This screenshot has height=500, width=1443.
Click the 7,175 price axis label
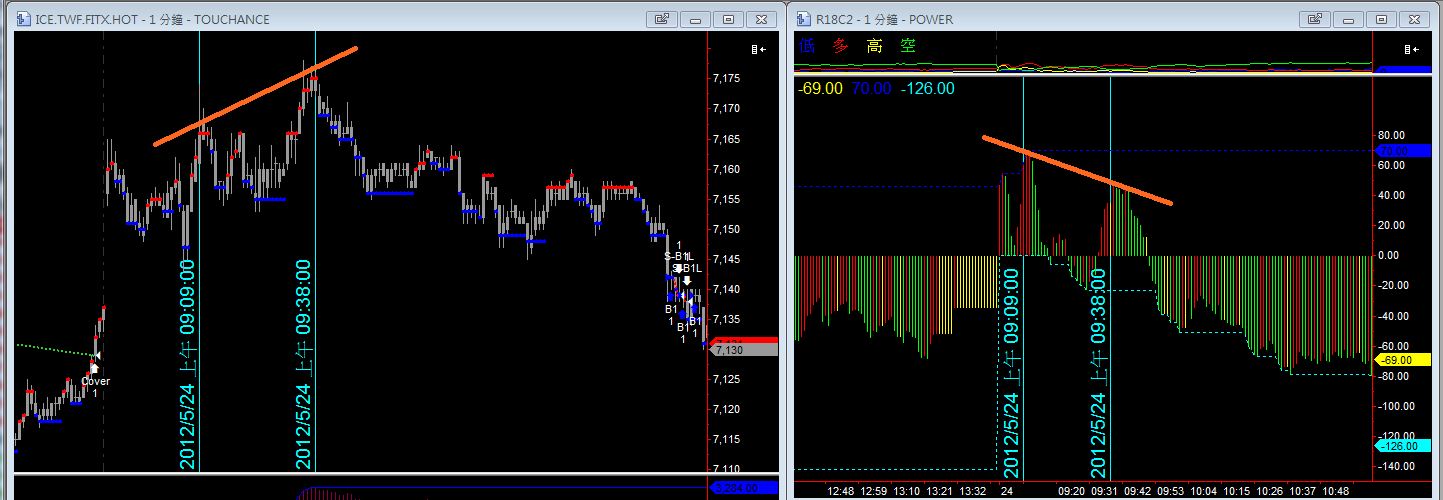coord(727,78)
